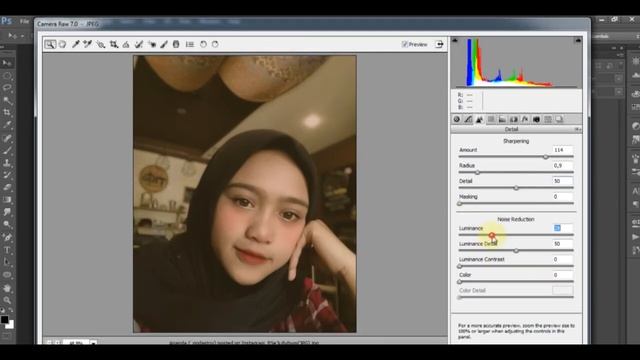640x360 pixels.
Task: Click the black foreground color swatch
Action: [4, 320]
